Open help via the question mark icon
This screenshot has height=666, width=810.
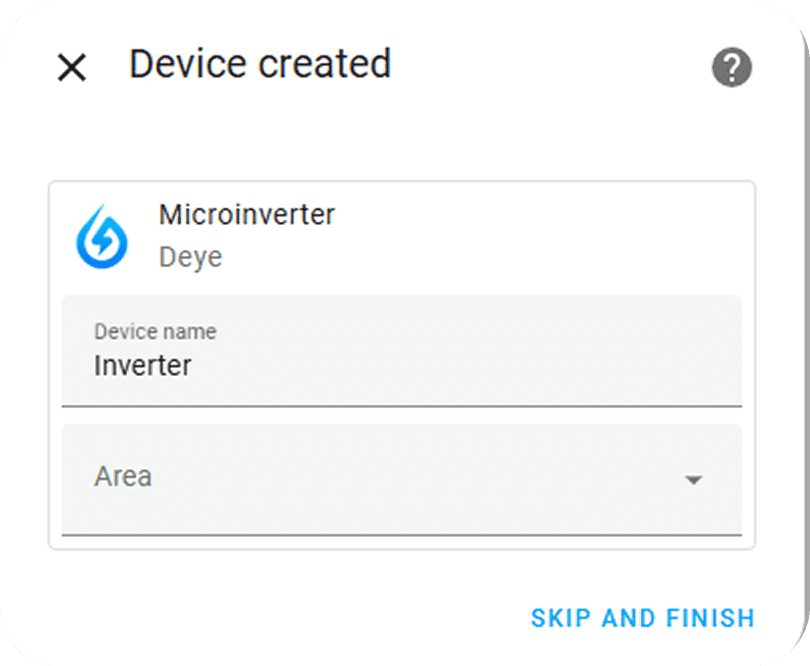[x=731, y=68]
